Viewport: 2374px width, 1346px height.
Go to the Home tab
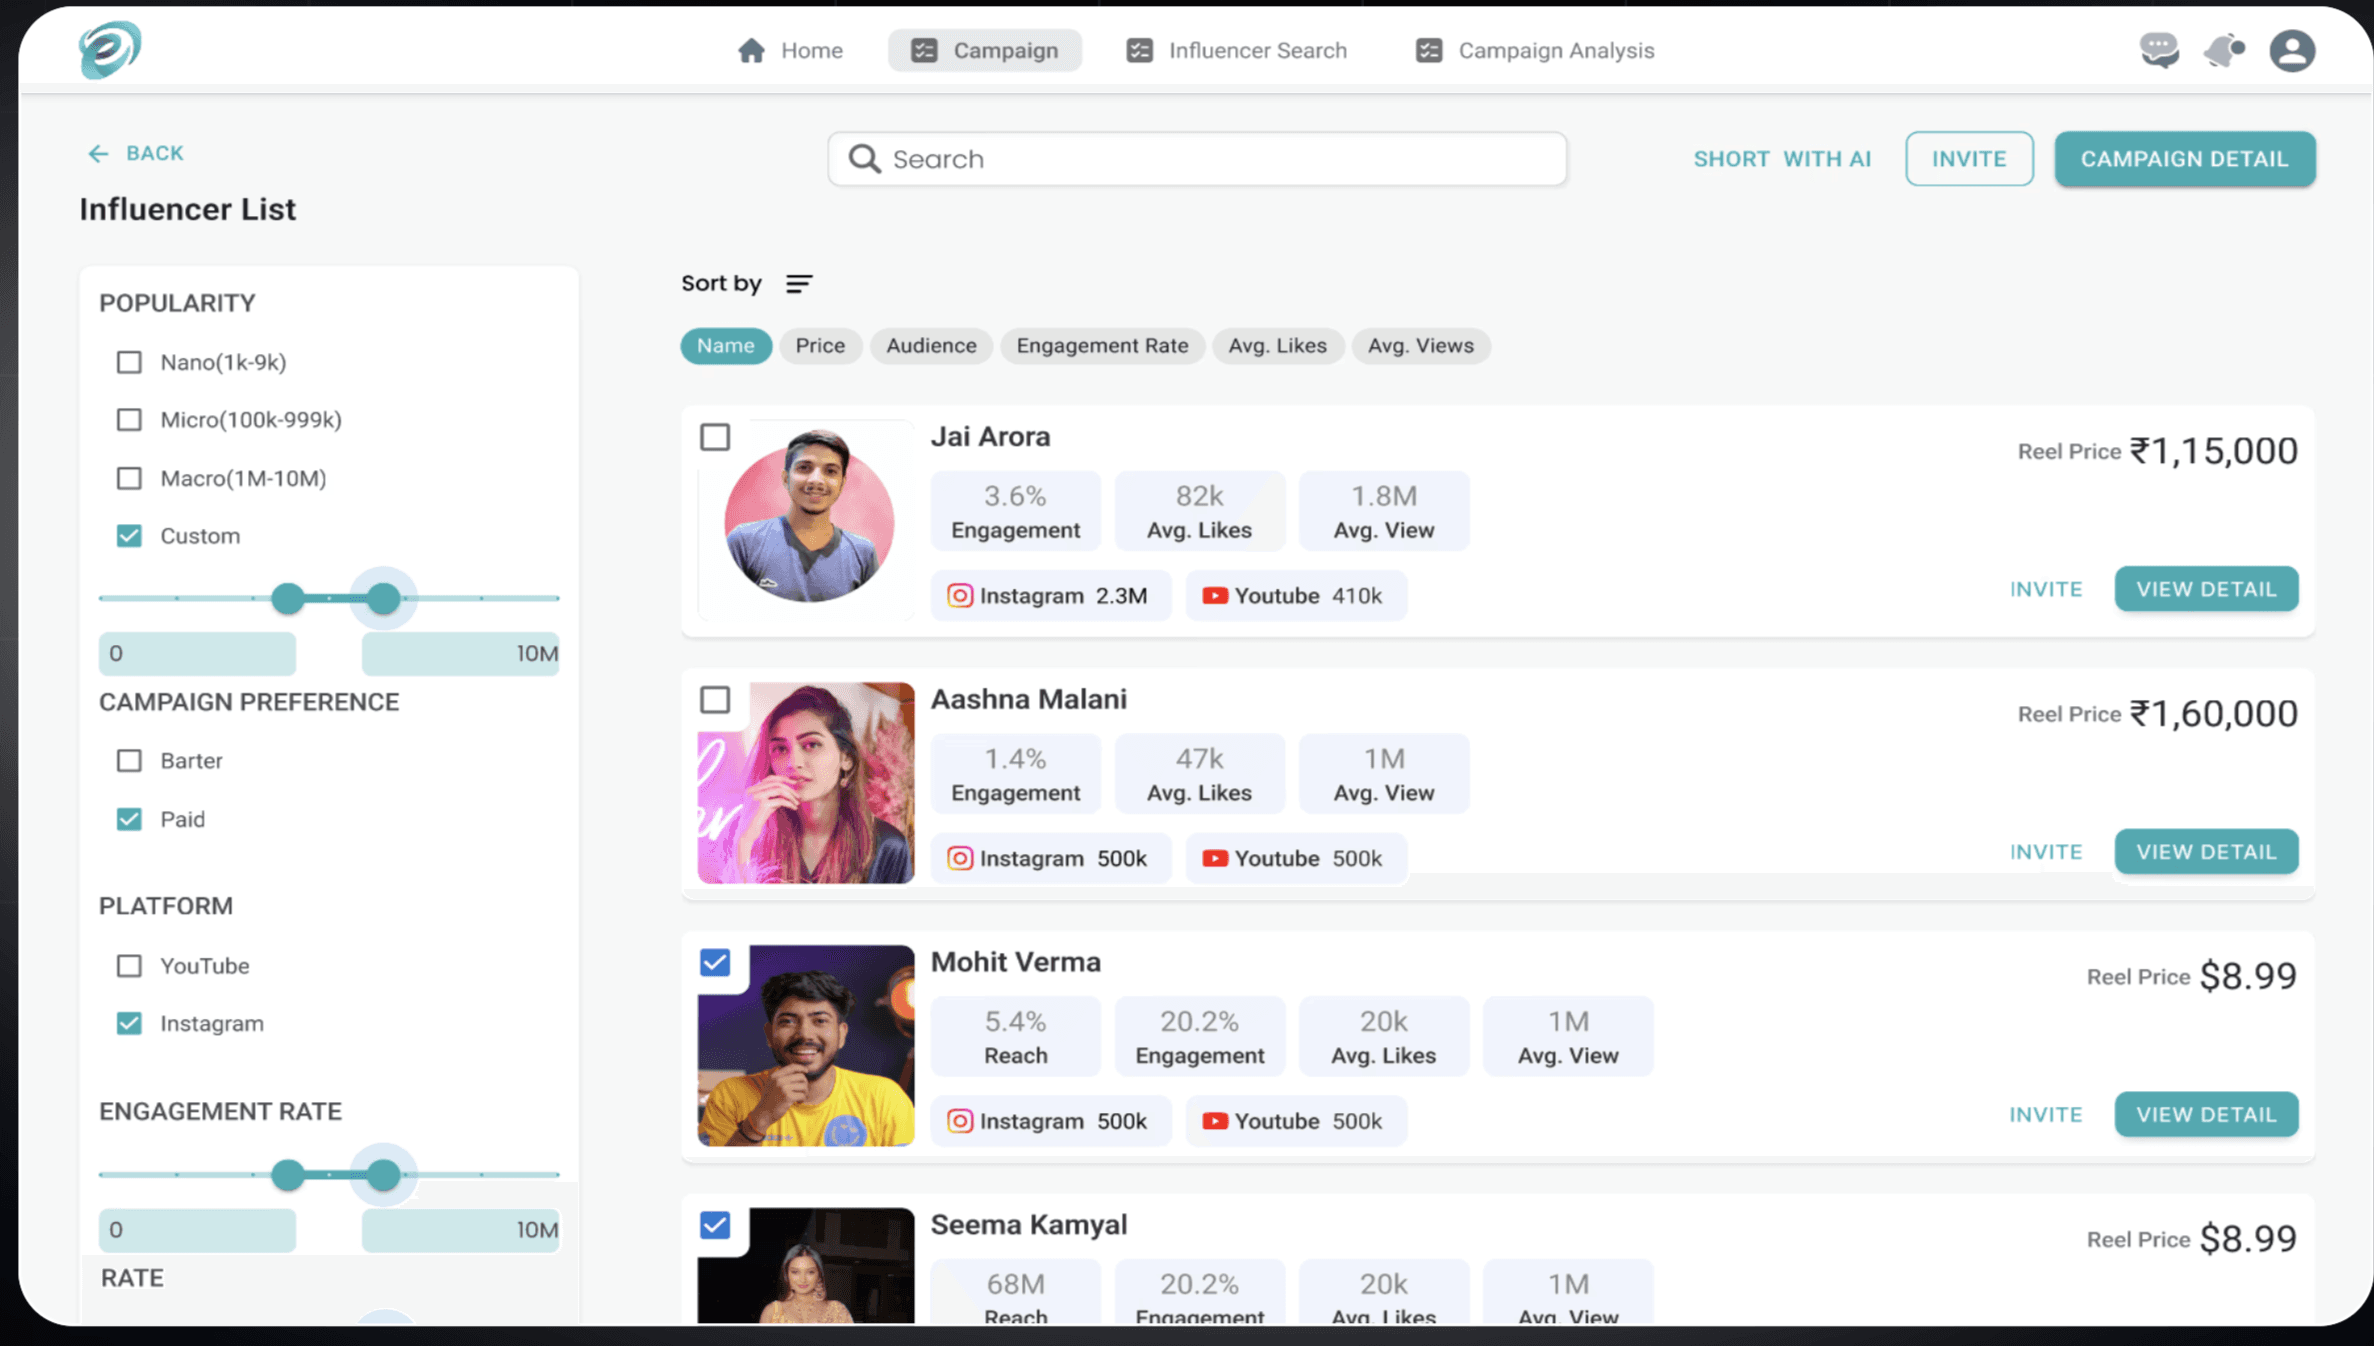click(x=790, y=50)
